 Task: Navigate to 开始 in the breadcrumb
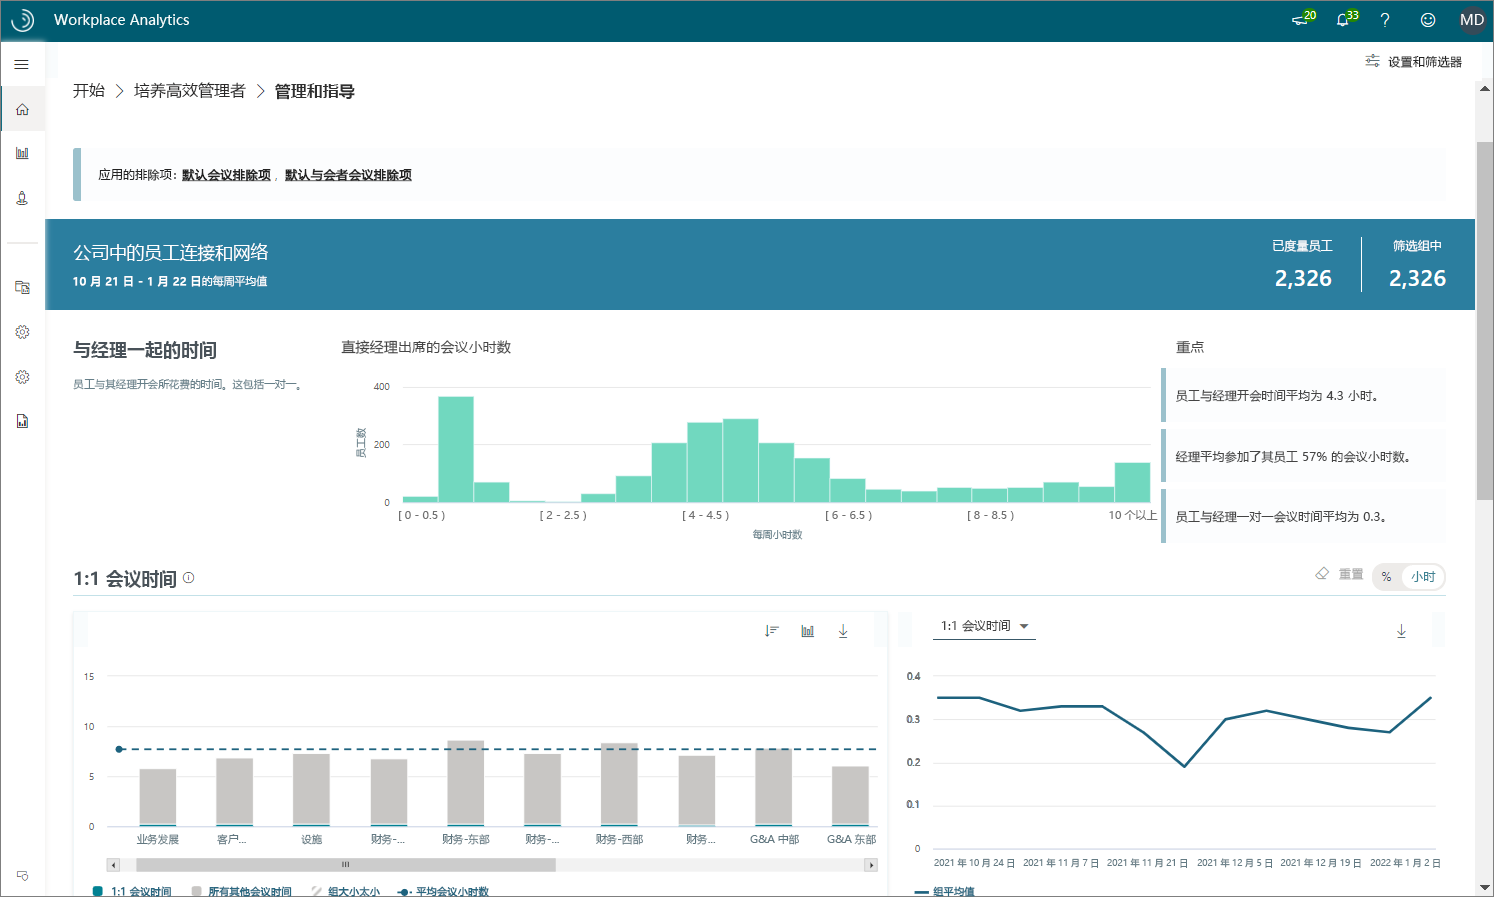coord(89,90)
